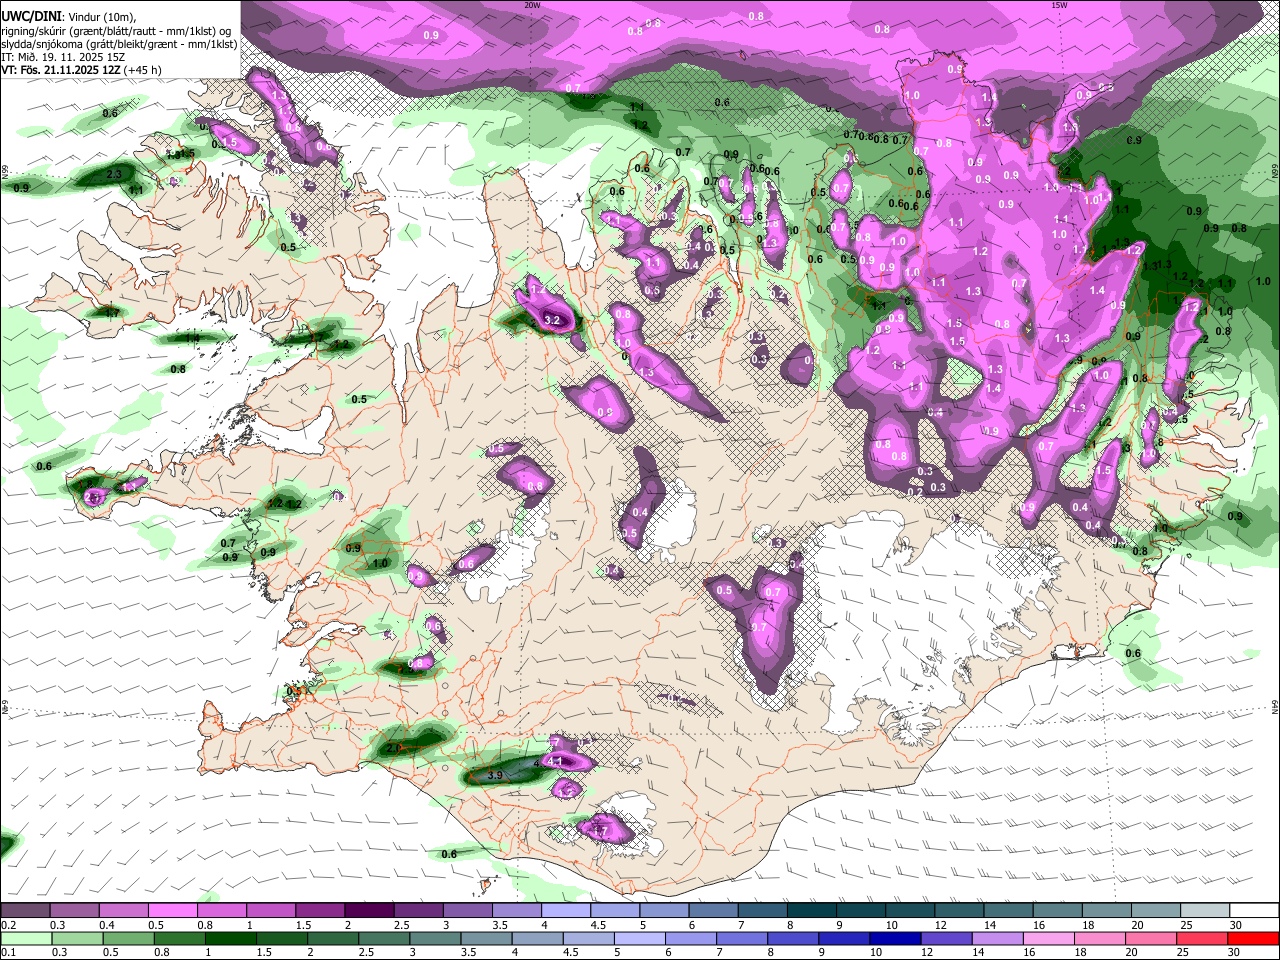Click the UWC/DINI model title
Image resolution: width=1280 pixels, height=960 pixels.
click(30, 16)
